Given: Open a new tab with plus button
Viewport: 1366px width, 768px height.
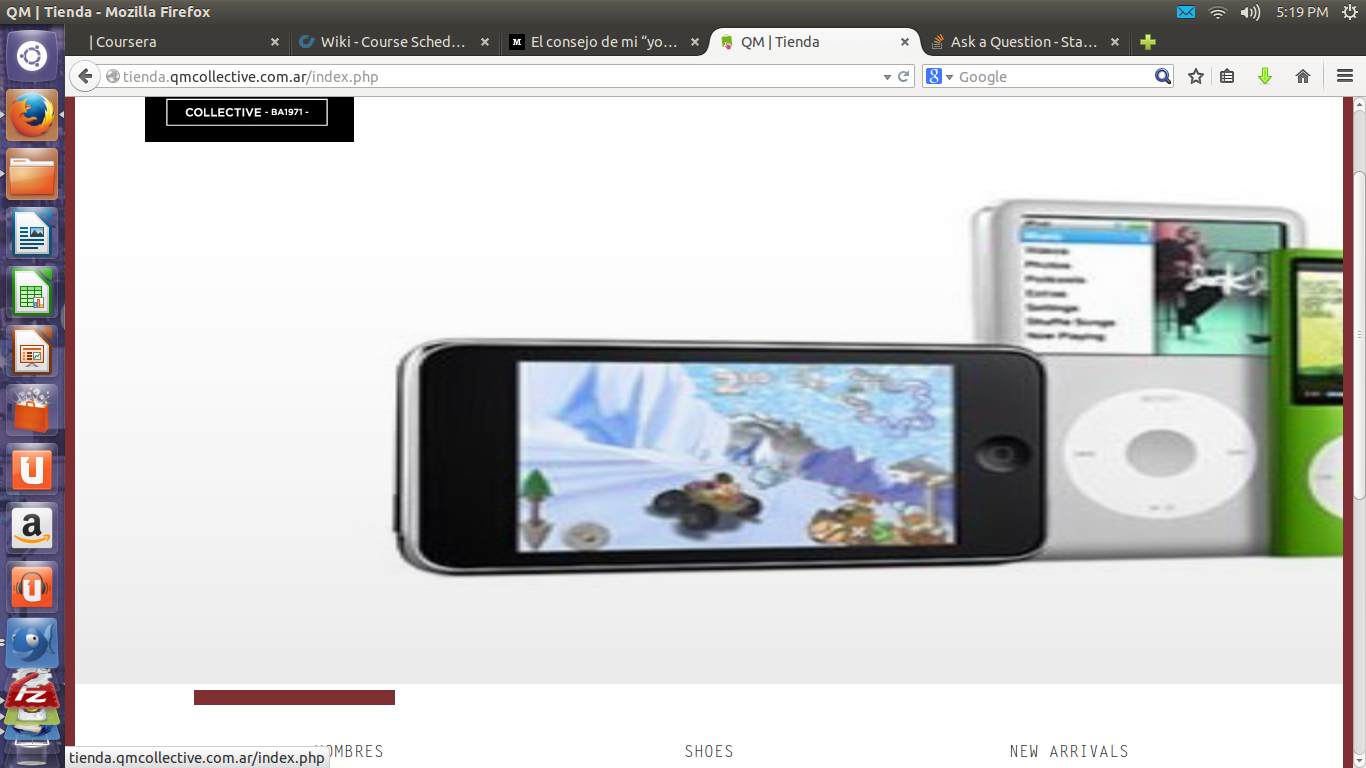Looking at the screenshot, I should click(1148, 42).
